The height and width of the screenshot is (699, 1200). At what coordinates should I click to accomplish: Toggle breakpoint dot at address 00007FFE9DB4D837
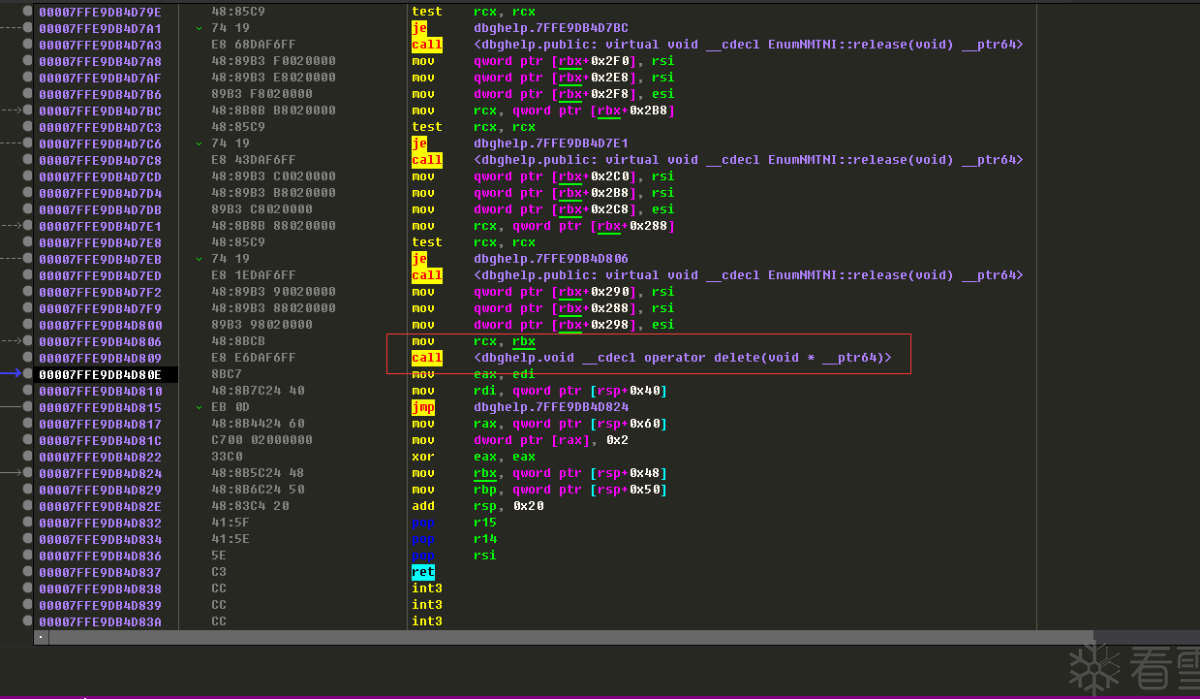coord(27,572)
